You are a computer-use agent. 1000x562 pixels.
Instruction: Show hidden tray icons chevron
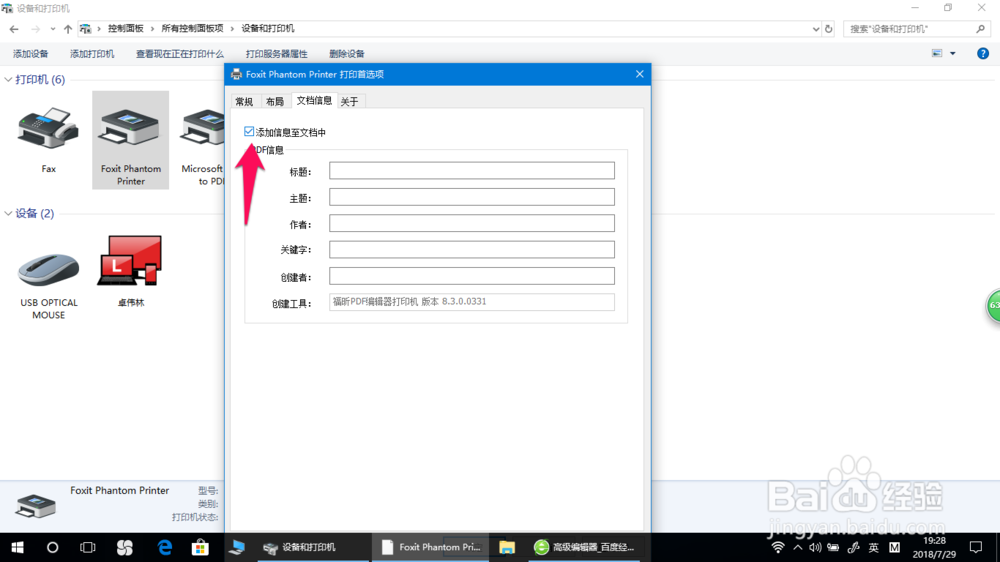click(797, 547)
